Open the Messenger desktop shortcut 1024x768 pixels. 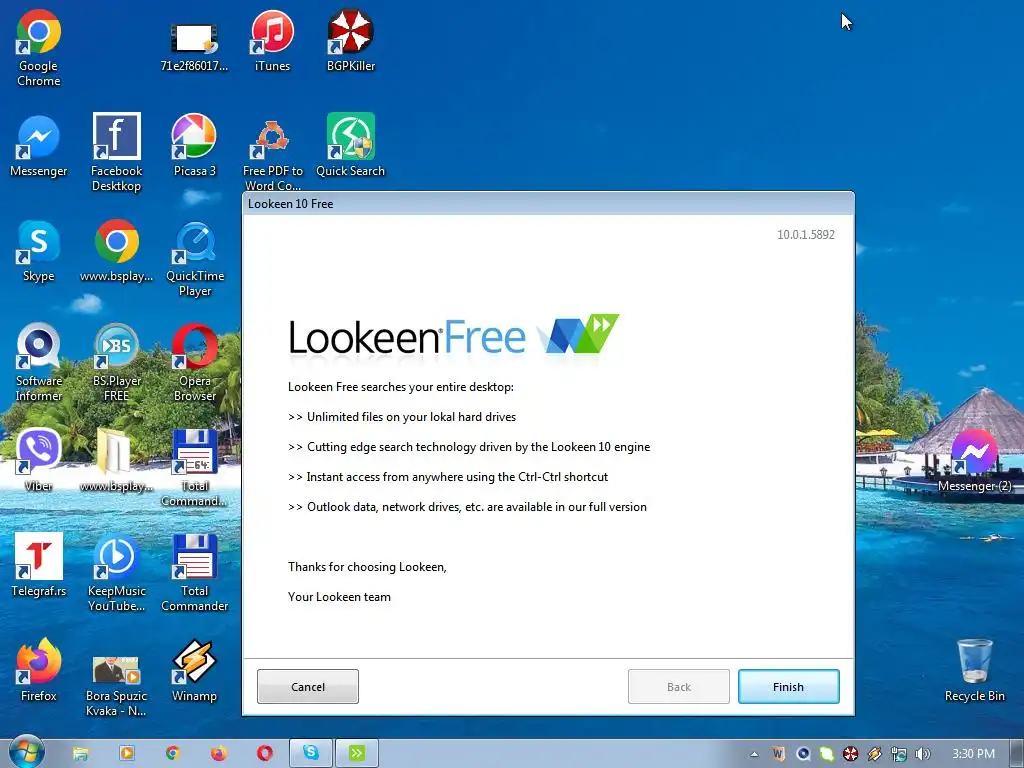pyautogui.click(x=39, y=146)
